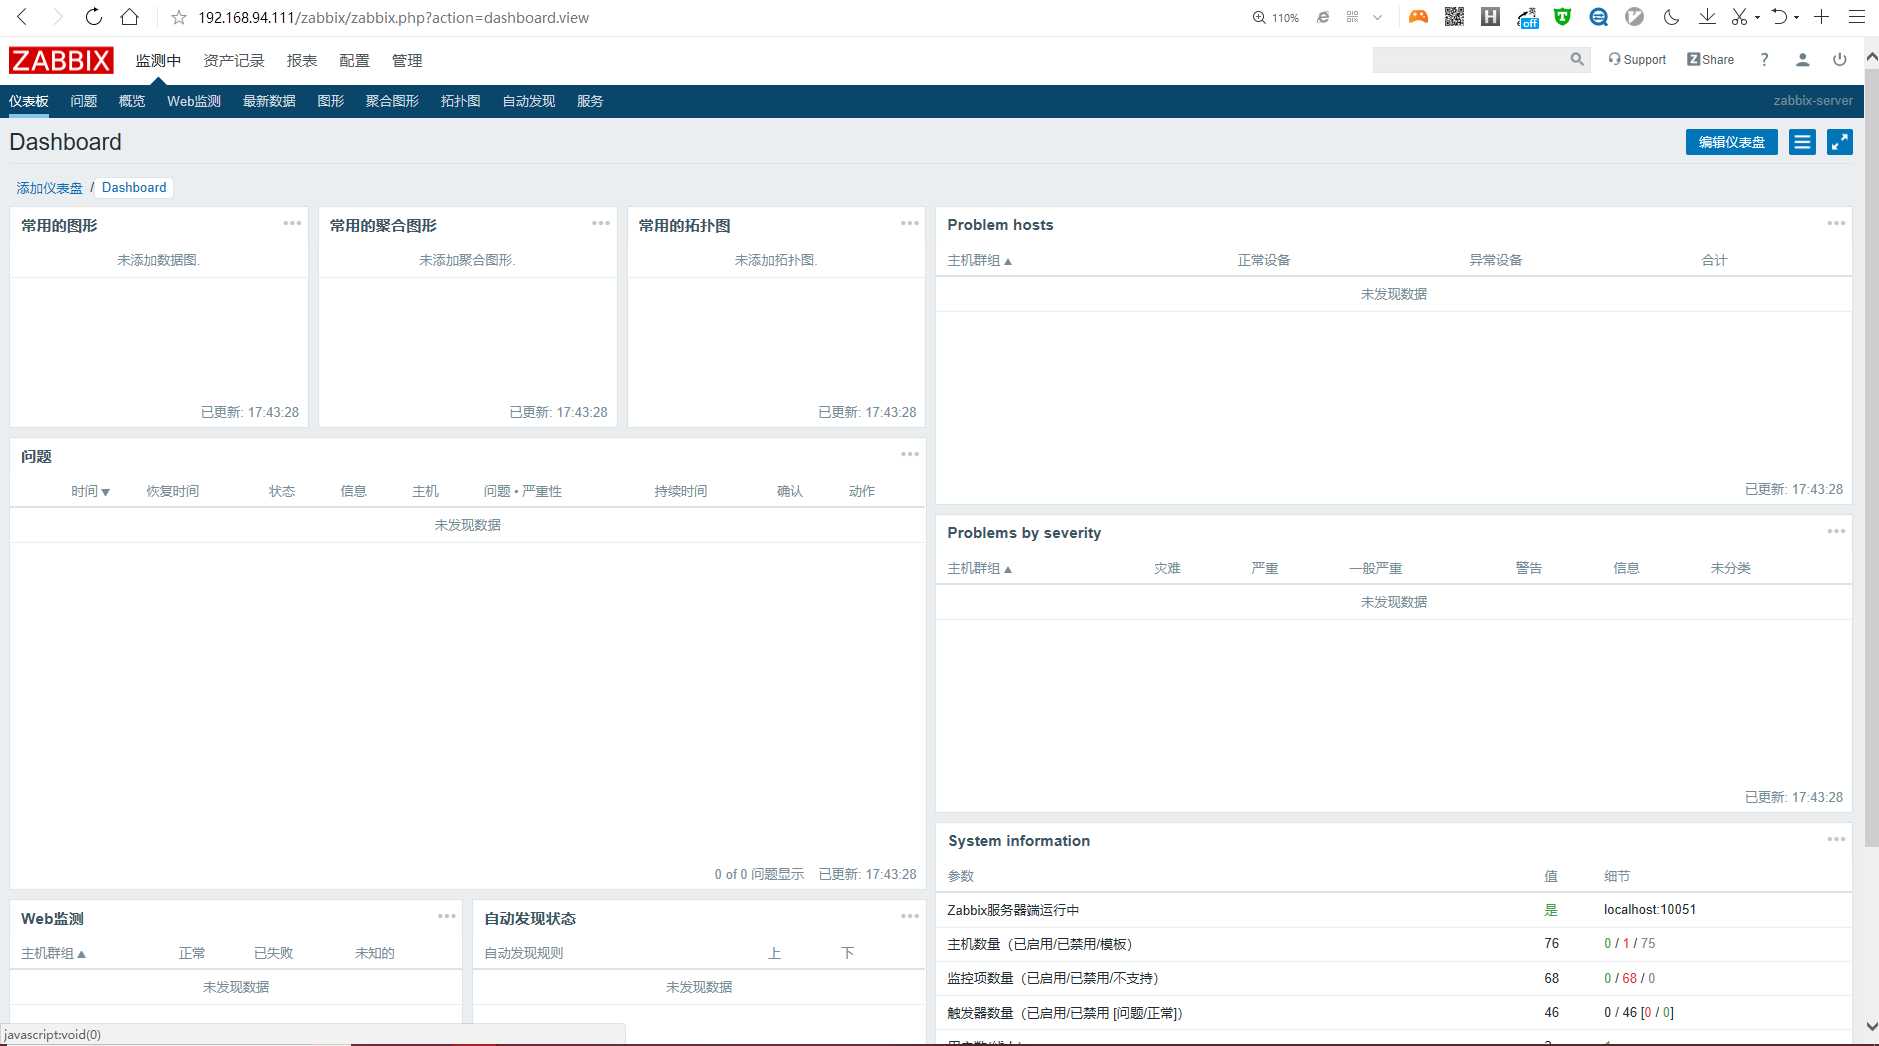Open the 问题 widget options menu

coord(910,454)
